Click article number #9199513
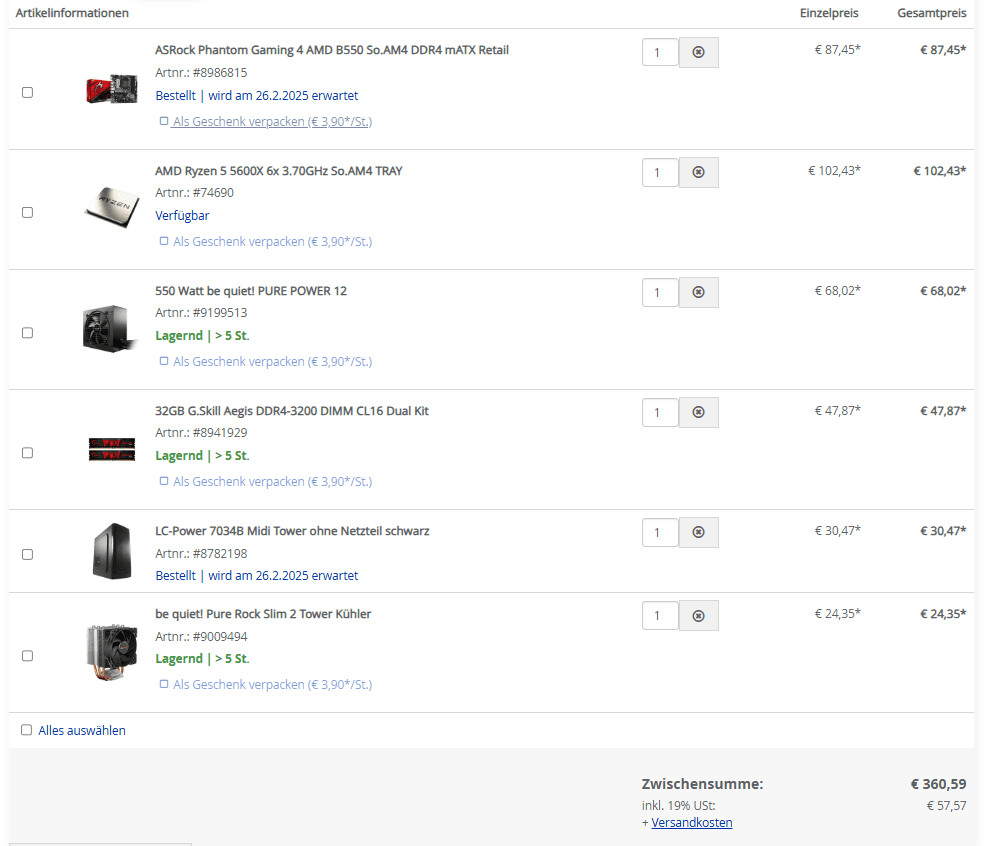Image resolution: width=985 pixels, height=846 pixels. pos(220,313)
